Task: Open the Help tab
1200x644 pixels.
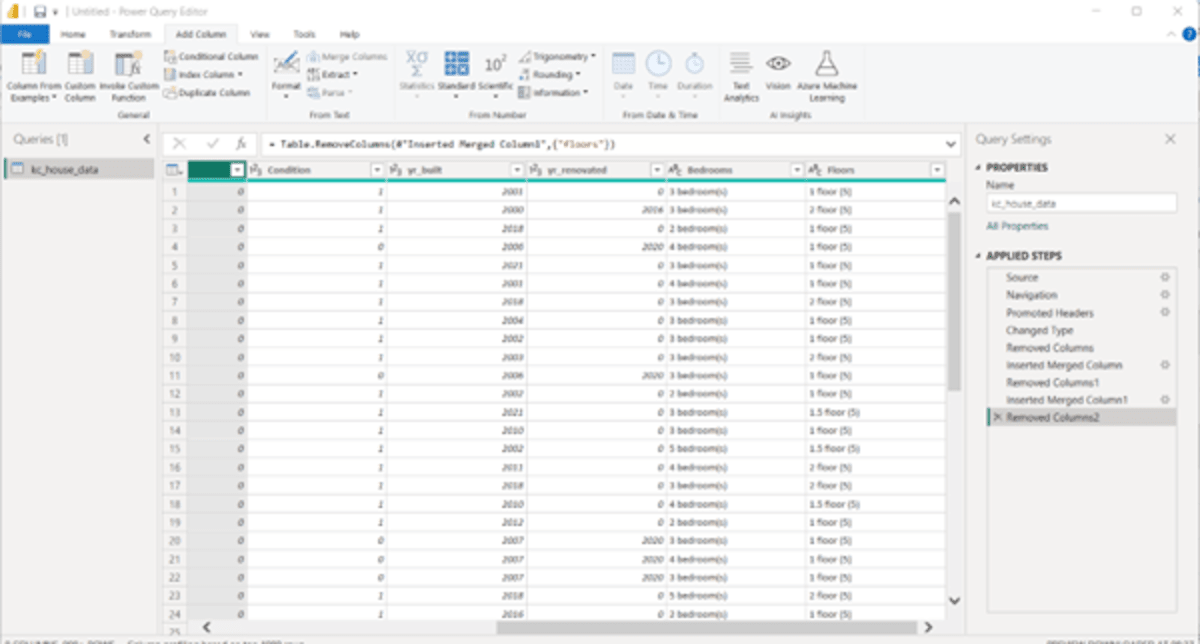Action: [349, 34]
